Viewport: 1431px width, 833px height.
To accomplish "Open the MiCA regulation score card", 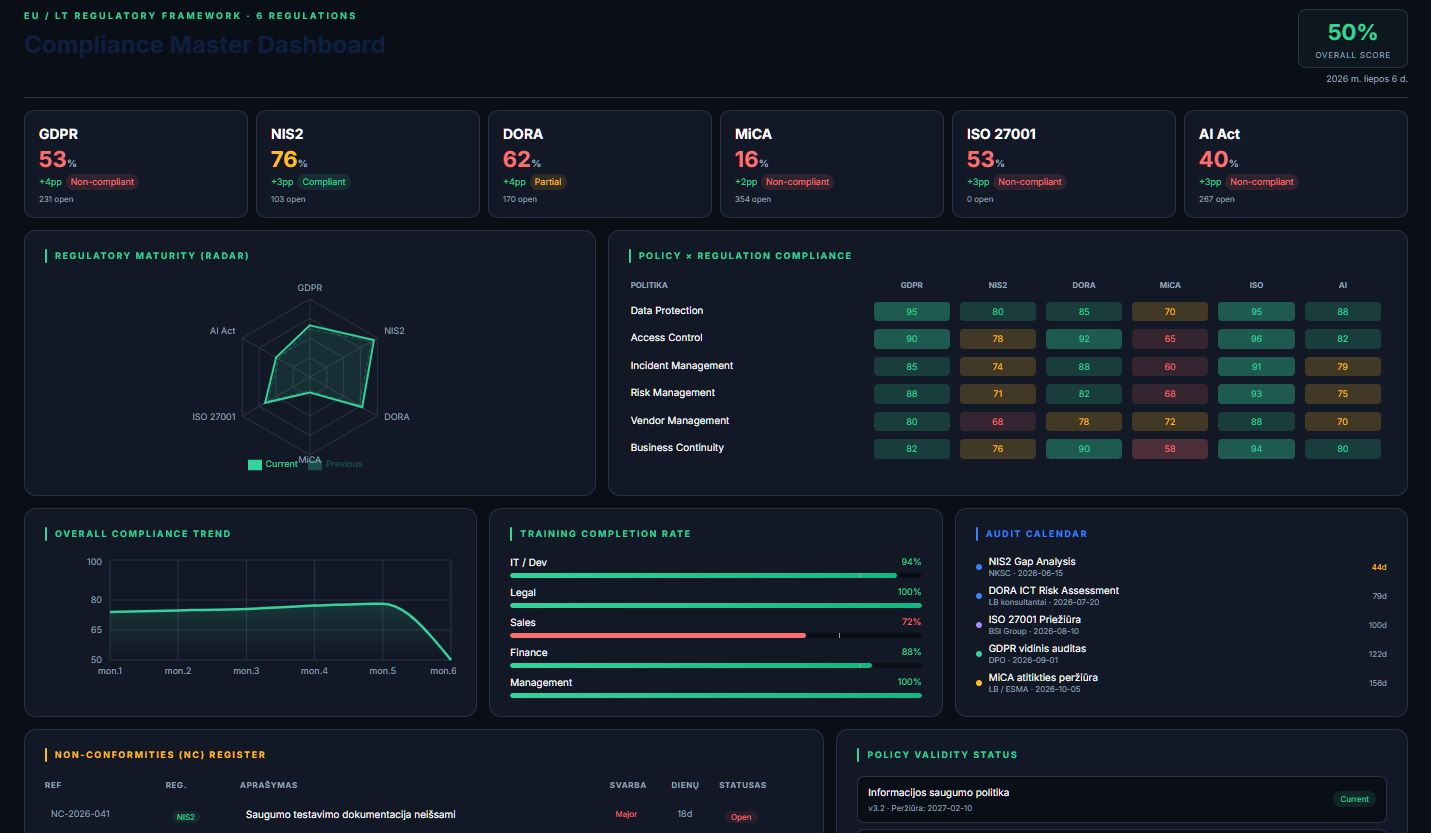I will click(832, 164).
